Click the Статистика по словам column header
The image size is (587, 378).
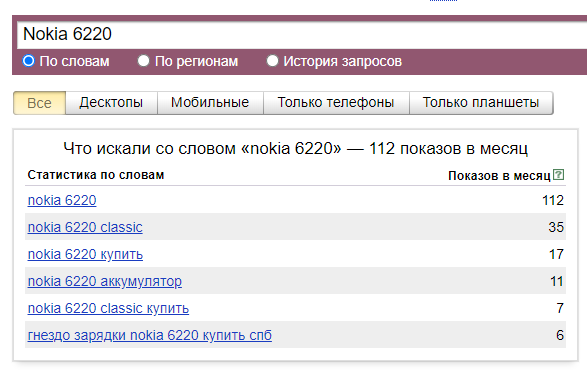(x=96, y=175)
